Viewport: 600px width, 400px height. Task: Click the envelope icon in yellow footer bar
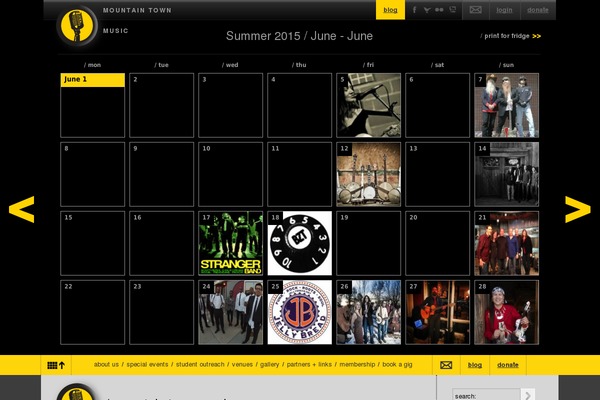point(446,365)
